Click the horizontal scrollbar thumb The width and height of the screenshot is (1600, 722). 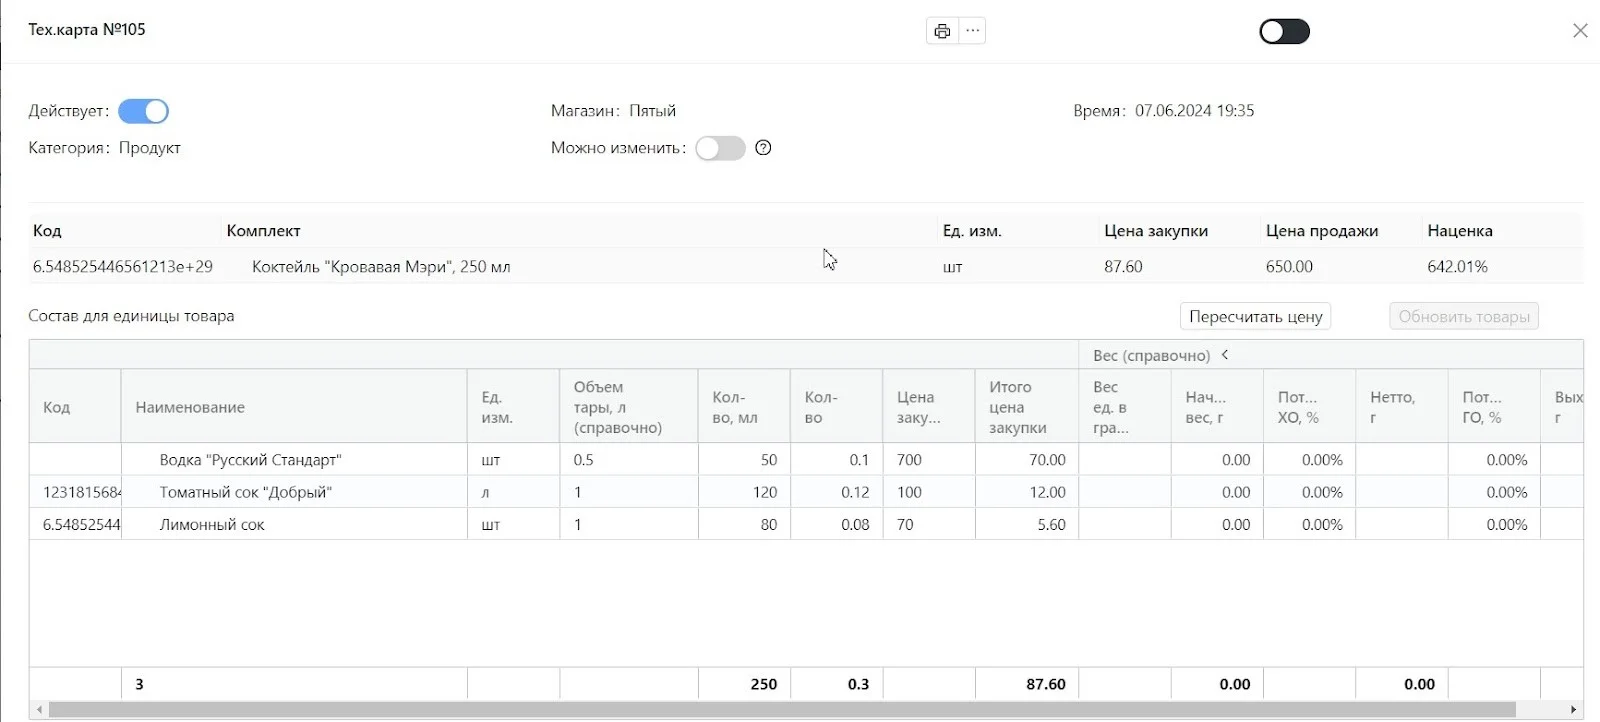[x=782, y=709]
